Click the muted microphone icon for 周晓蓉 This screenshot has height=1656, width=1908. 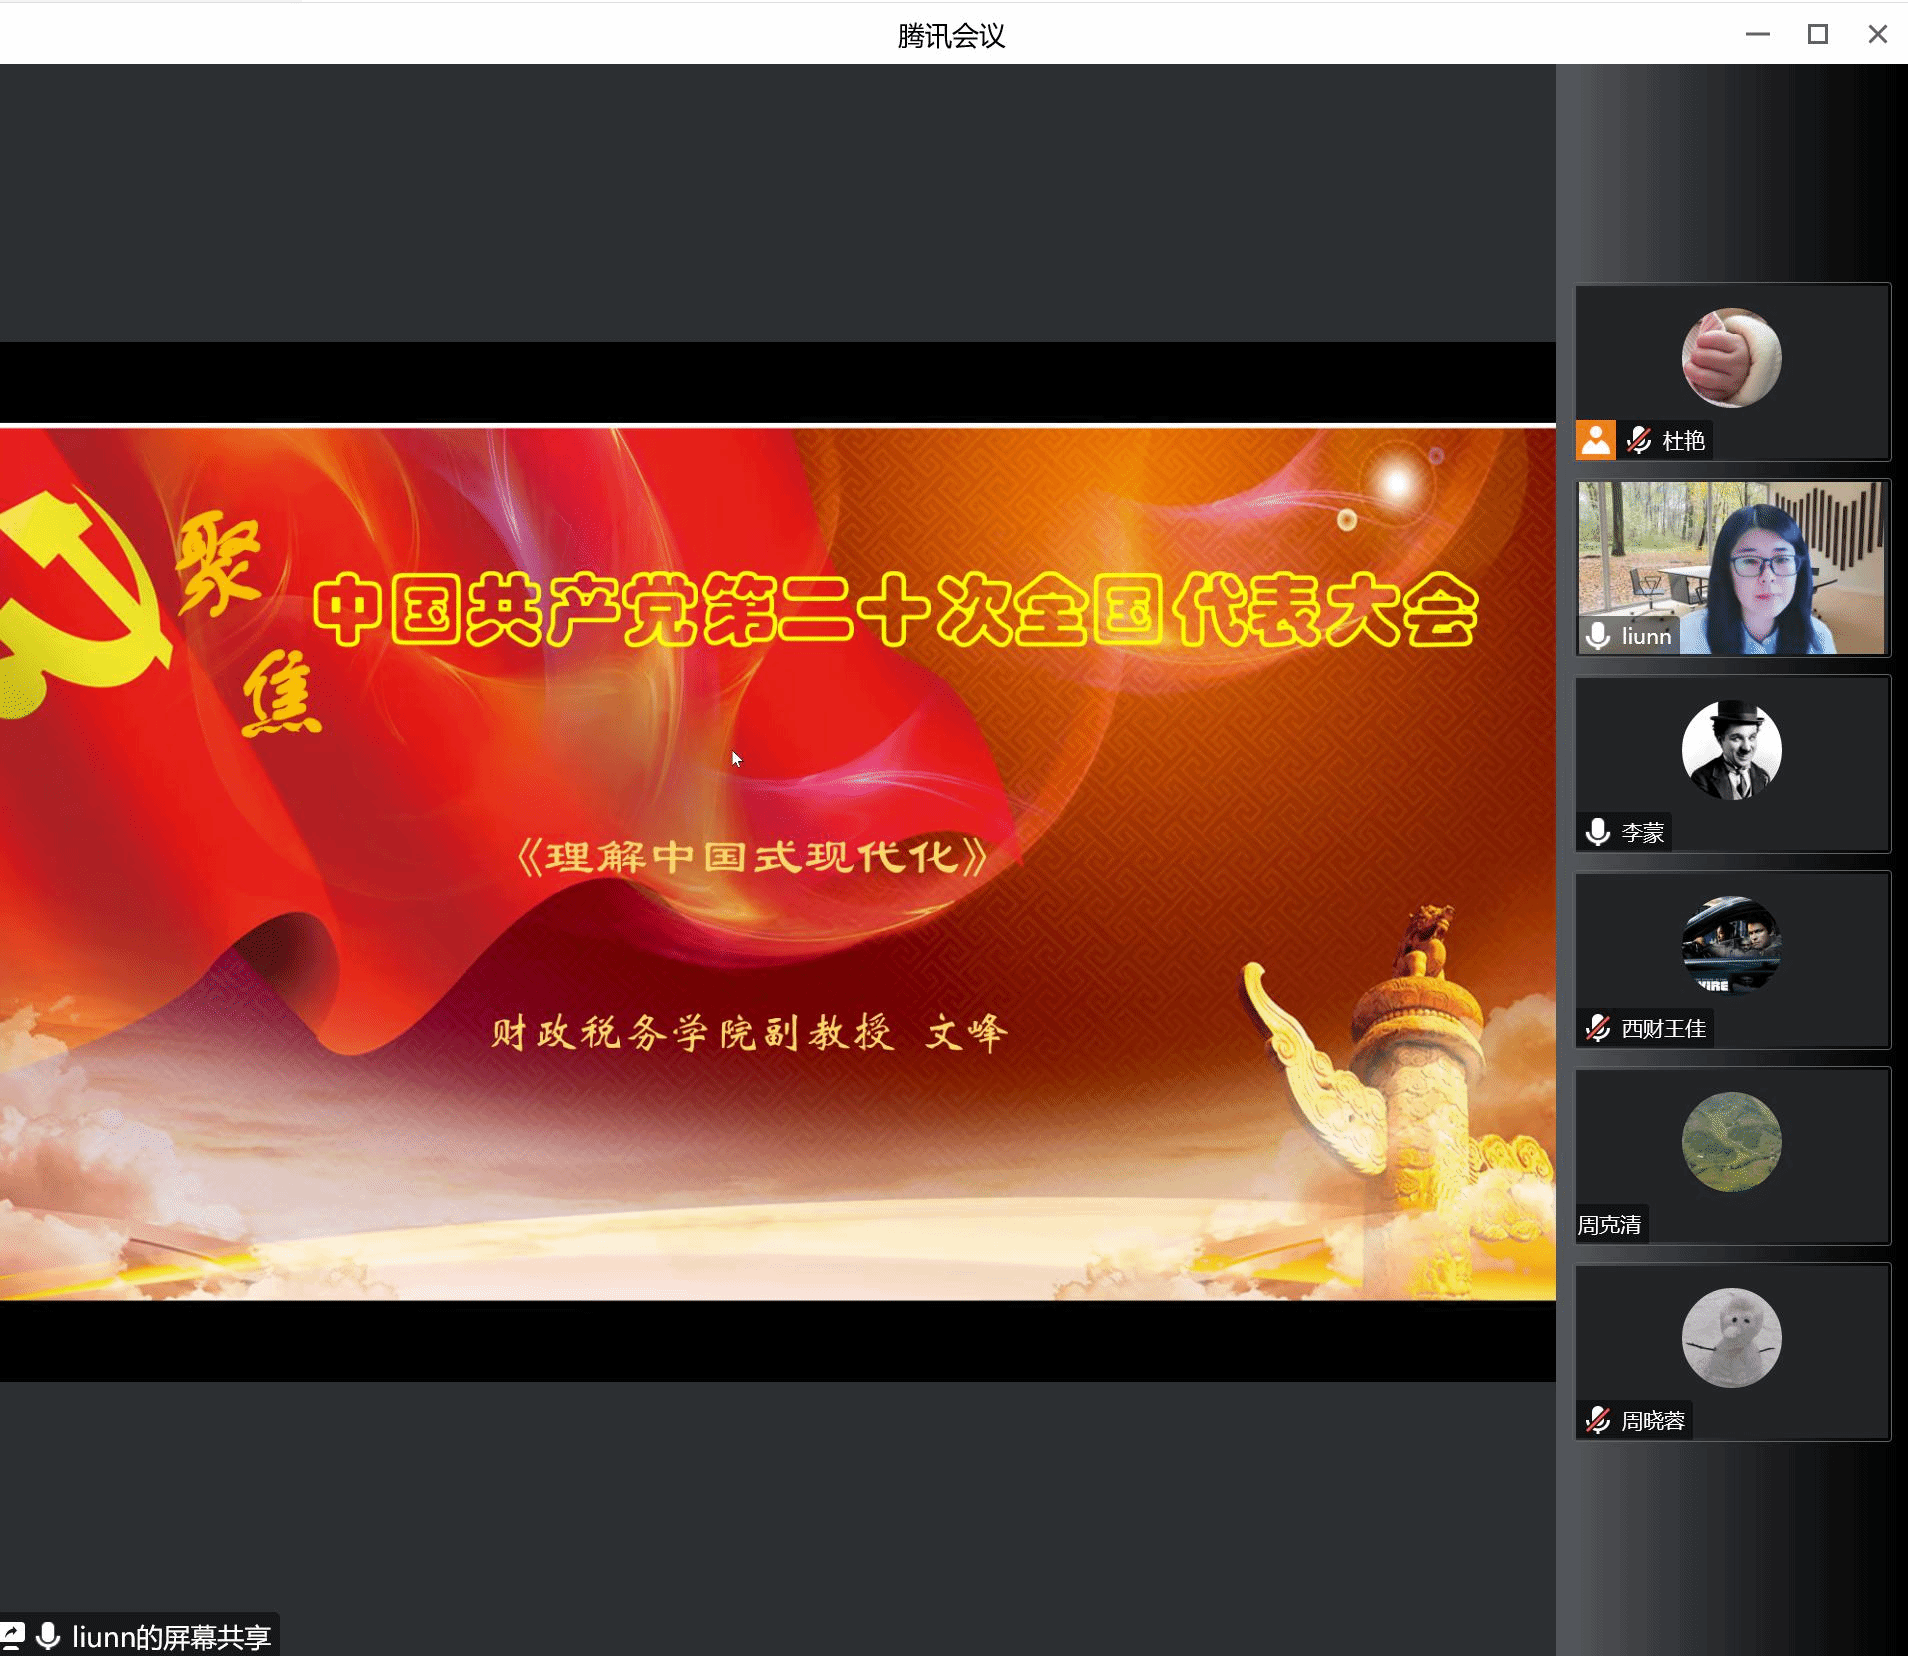pyautogui.click(x=1598, y=1420)
